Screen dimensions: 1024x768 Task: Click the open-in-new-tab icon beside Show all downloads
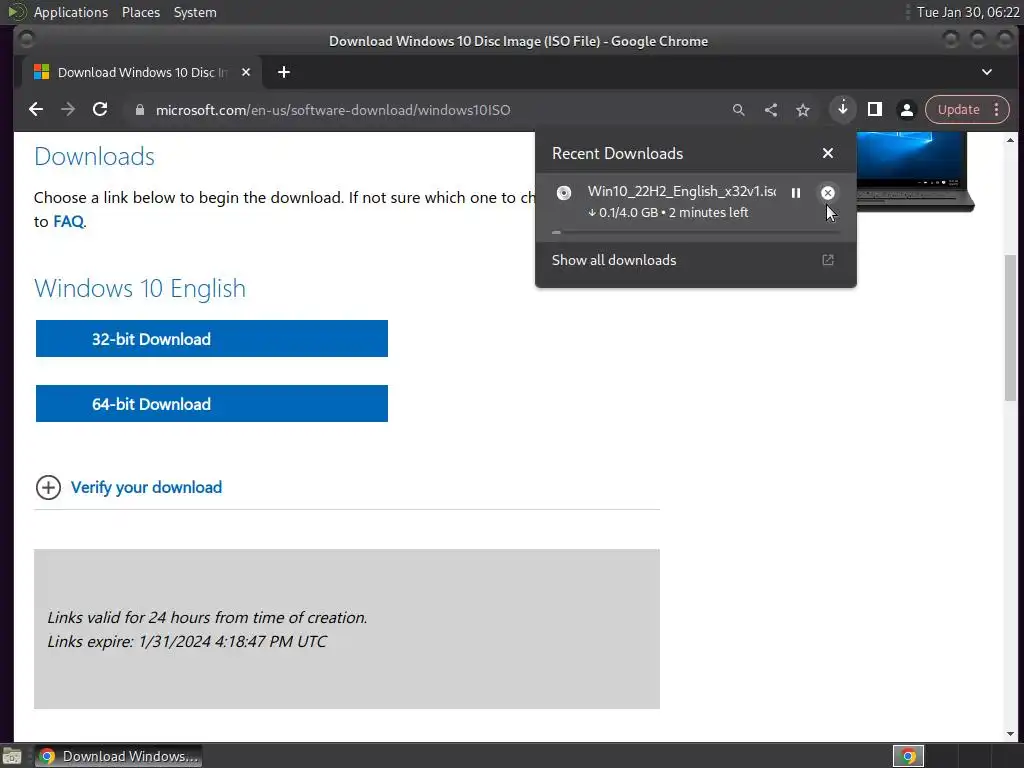827,260
